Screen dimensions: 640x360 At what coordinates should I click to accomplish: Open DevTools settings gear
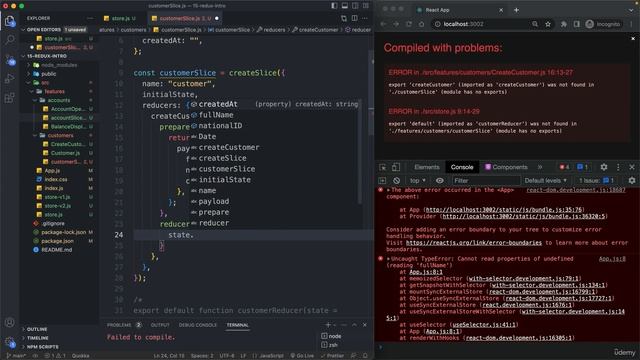click(604, 167)
